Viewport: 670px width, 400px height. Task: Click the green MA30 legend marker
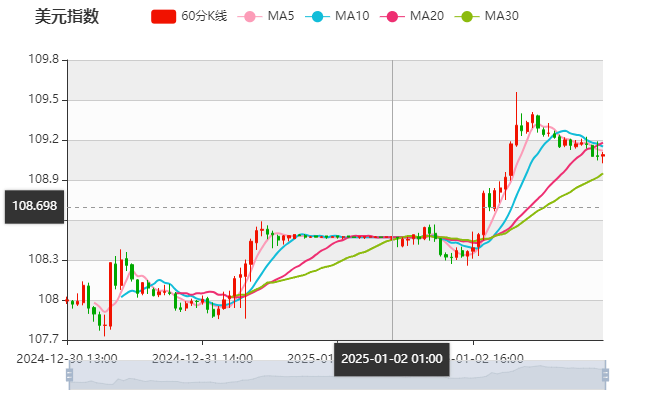466,17
